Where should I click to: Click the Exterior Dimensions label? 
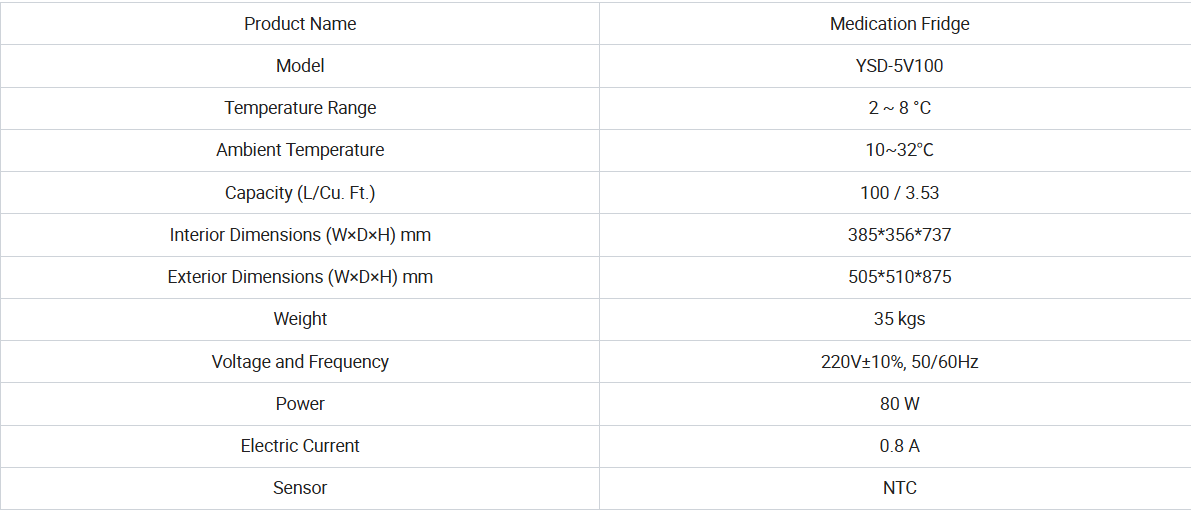pos(300,277)
